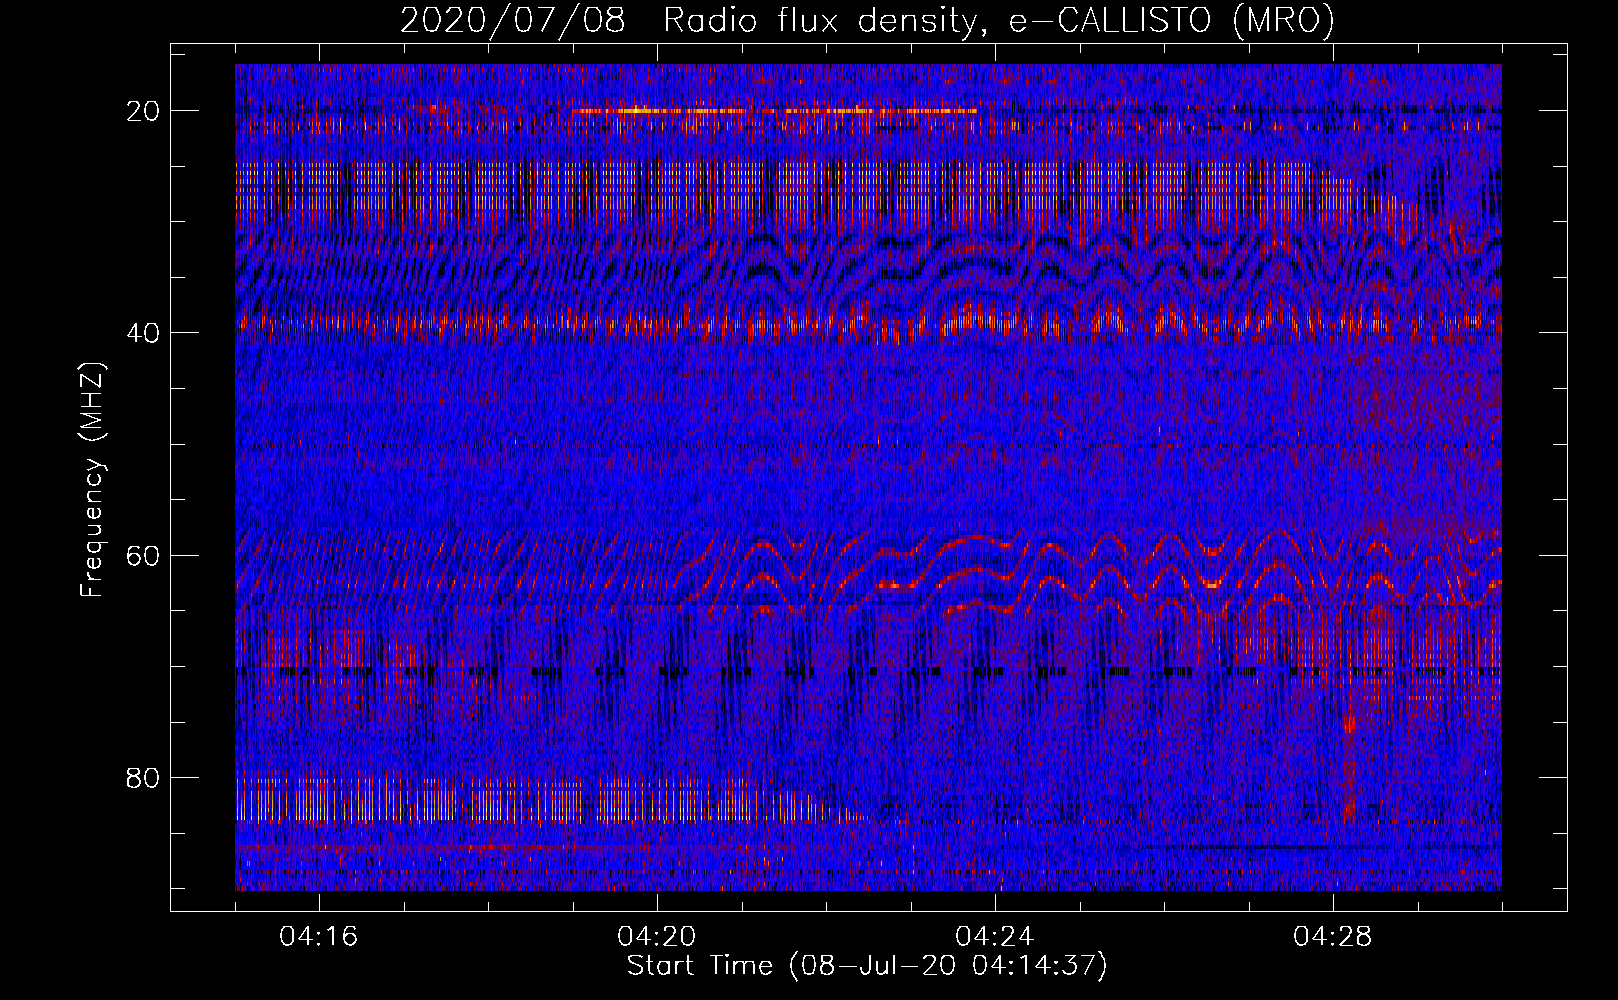Click the 'Start Time (08-Jul-20 04:14:37)' label
This screenshot has height=1000, width=1618.
pyautogui.click(x=867, y=966)
